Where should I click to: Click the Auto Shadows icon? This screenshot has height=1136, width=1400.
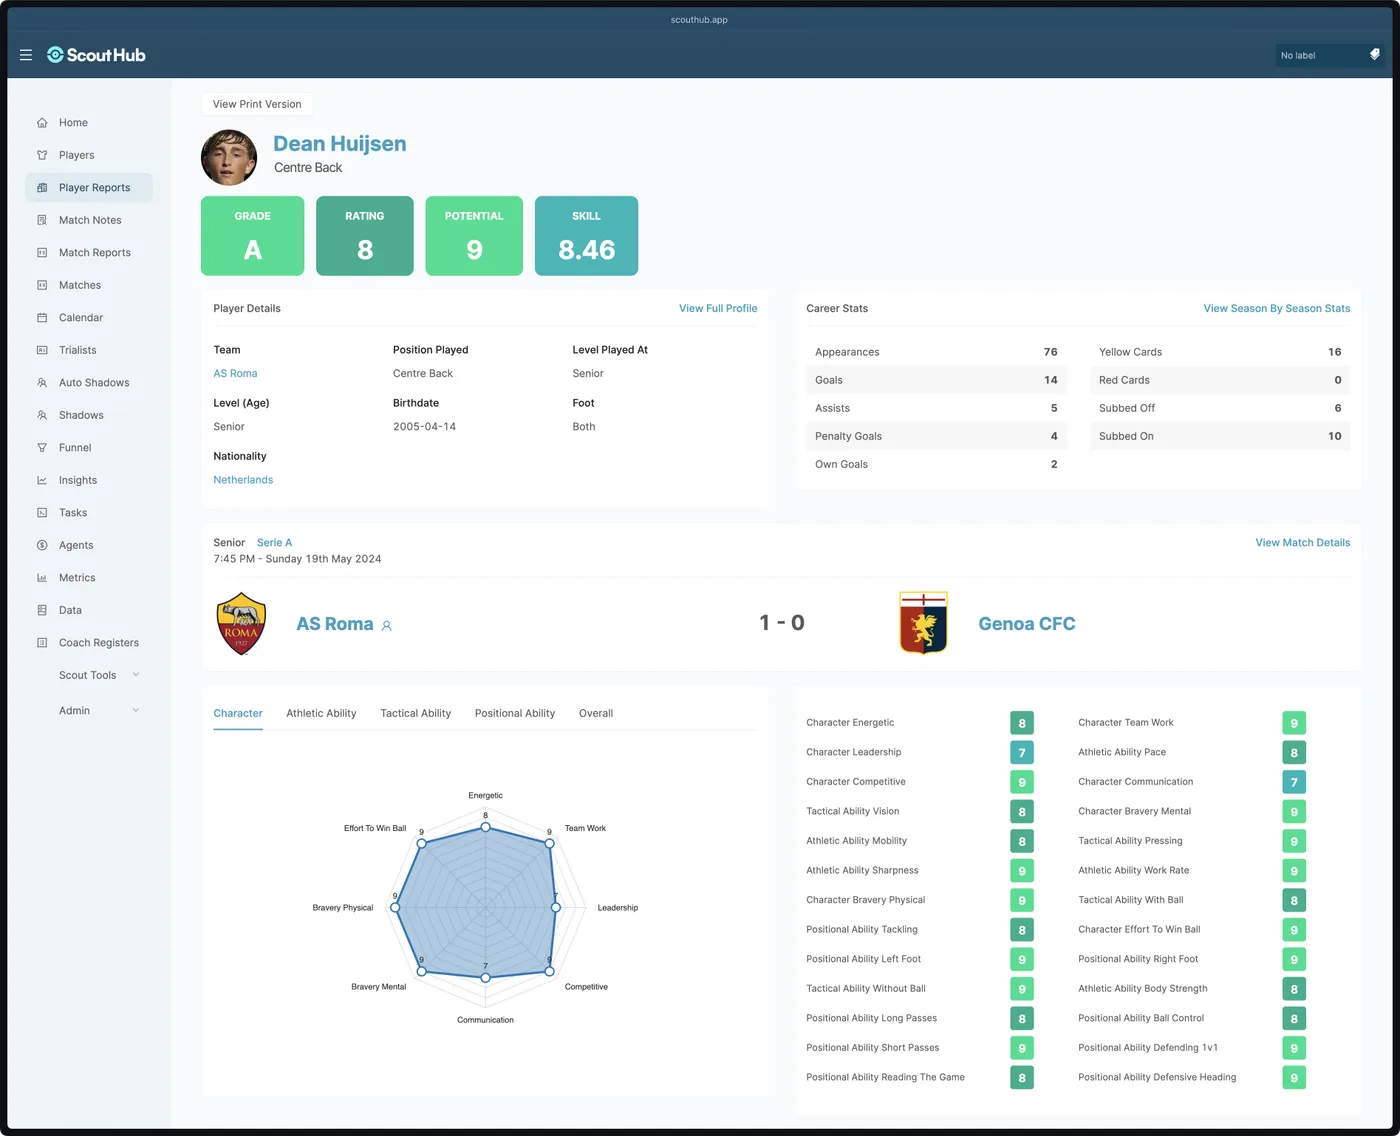tap(42, 383)
